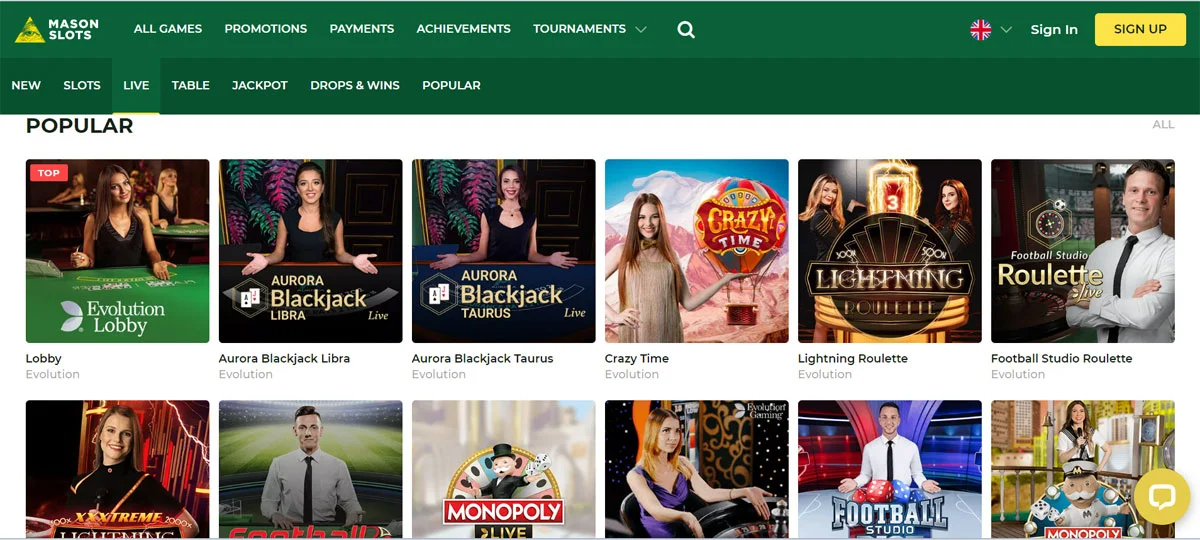Open the Crazy Time game thumbnail

[x=697, y=251]
